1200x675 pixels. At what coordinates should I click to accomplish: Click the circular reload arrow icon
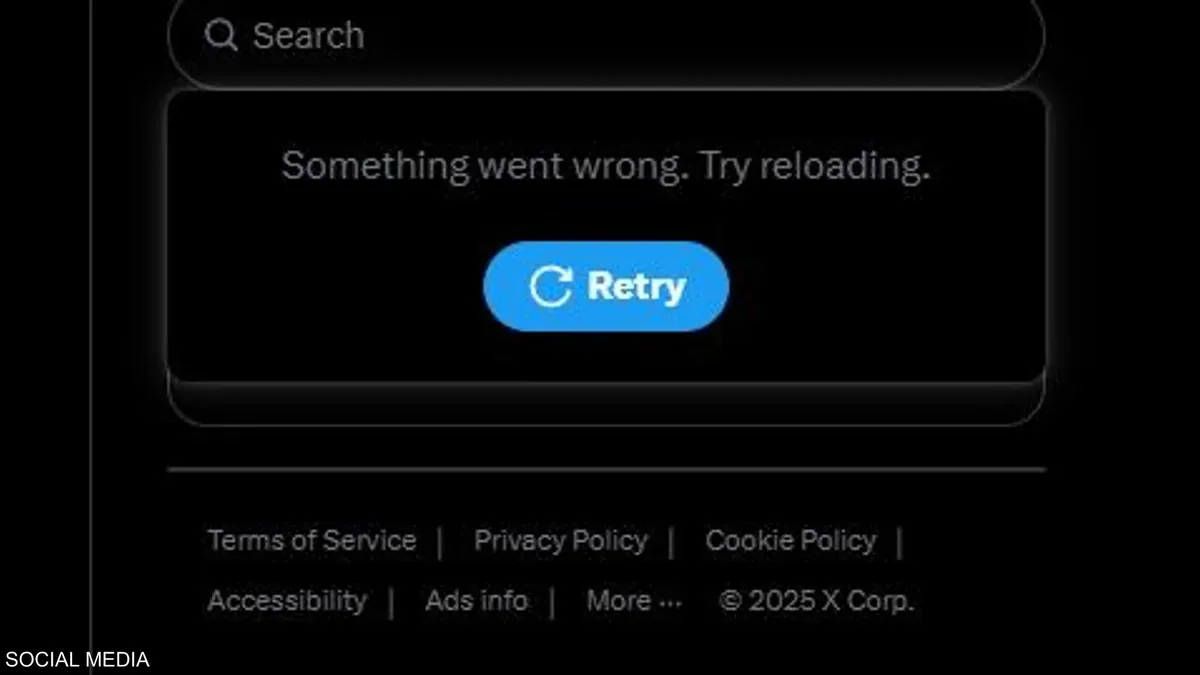550,286
